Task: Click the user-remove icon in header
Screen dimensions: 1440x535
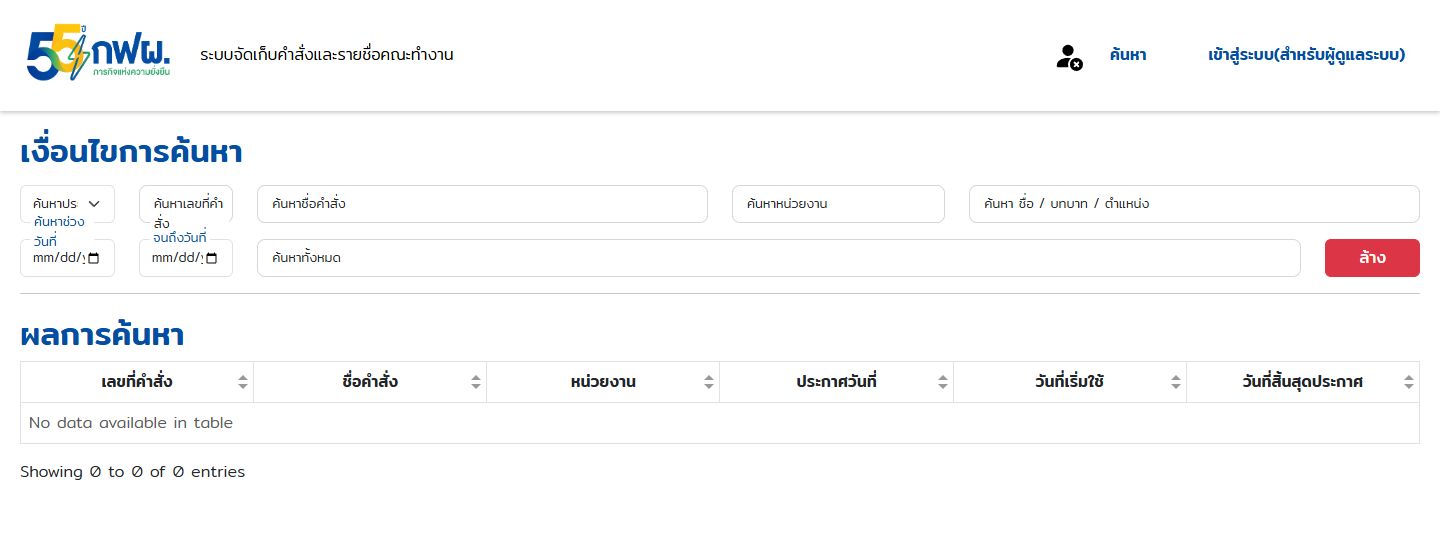Action: pos(1069,57)
